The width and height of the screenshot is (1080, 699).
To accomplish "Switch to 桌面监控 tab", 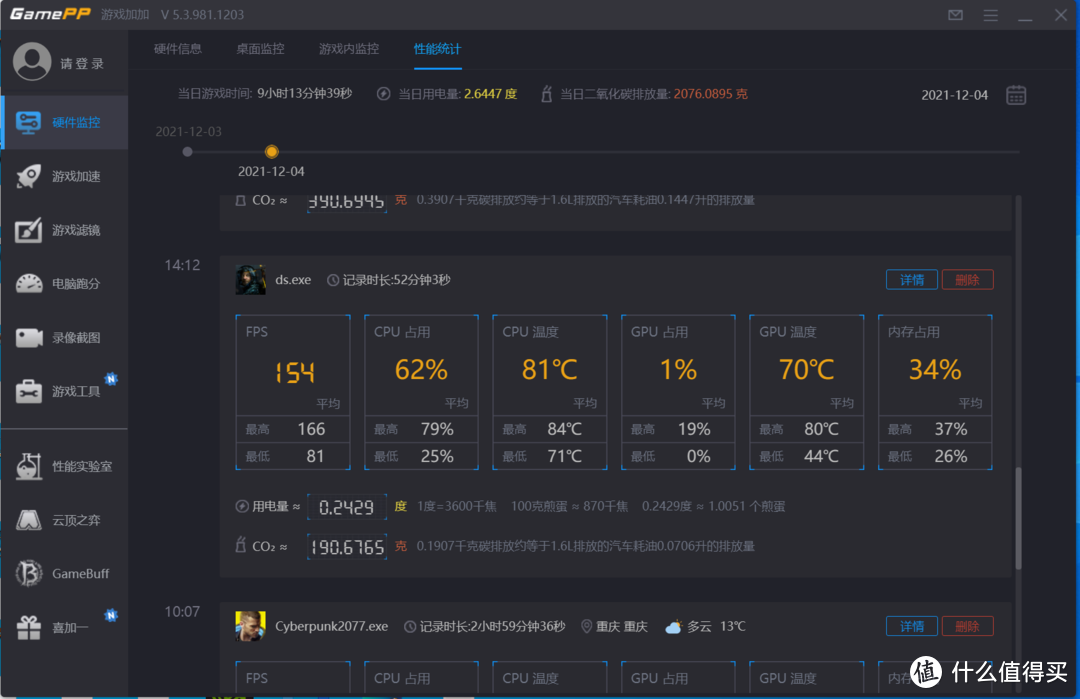I will pos(260,49).
